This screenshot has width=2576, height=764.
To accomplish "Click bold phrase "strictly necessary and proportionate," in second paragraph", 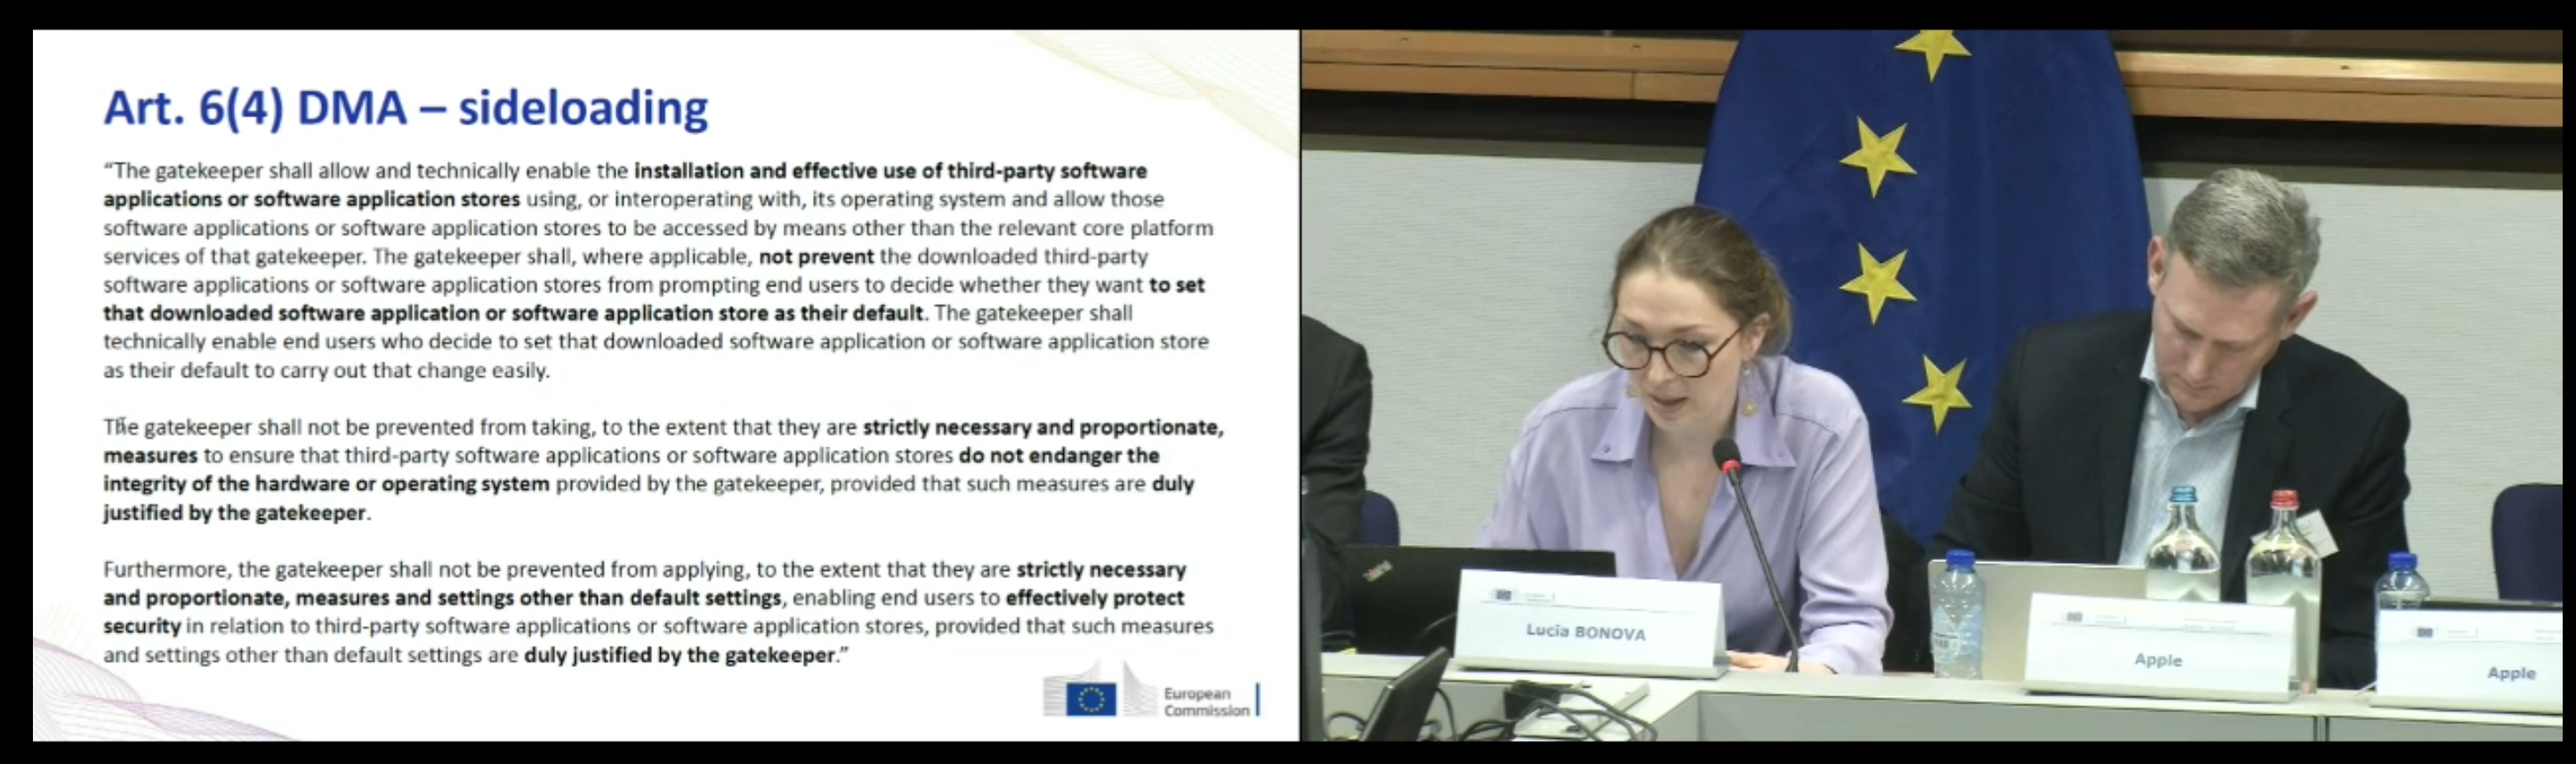I will [x=1042, y=428].
